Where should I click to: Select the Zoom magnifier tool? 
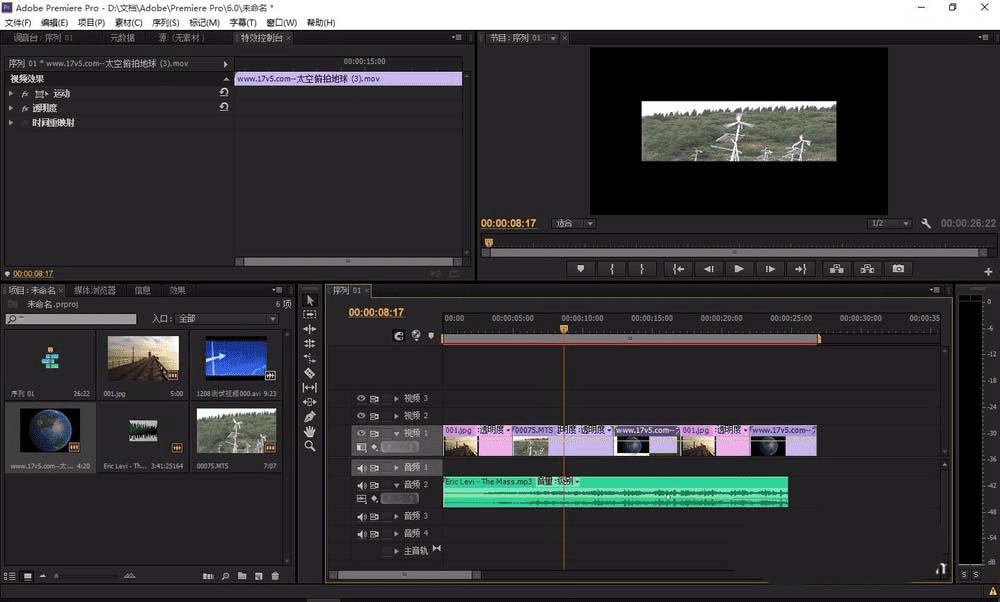[x=310, y=446]
